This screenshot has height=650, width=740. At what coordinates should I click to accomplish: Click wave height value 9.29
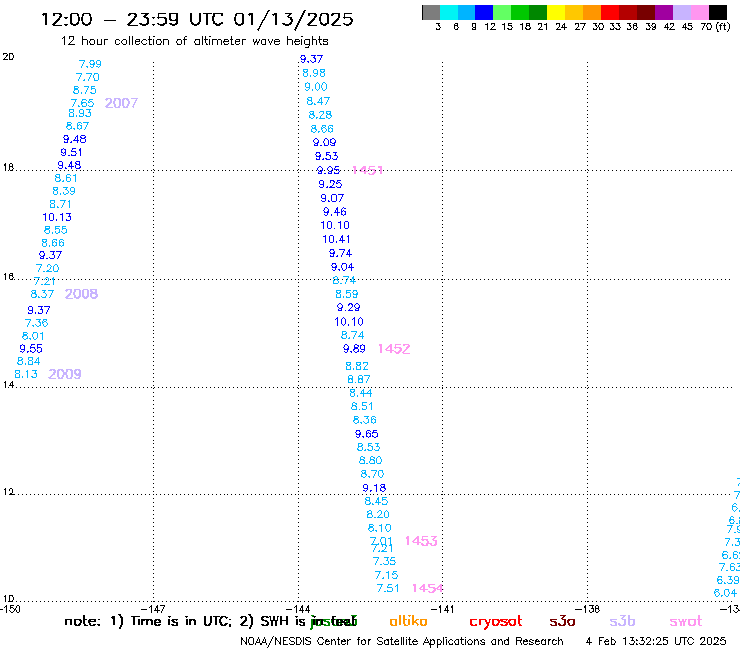[x=349, y=307]
